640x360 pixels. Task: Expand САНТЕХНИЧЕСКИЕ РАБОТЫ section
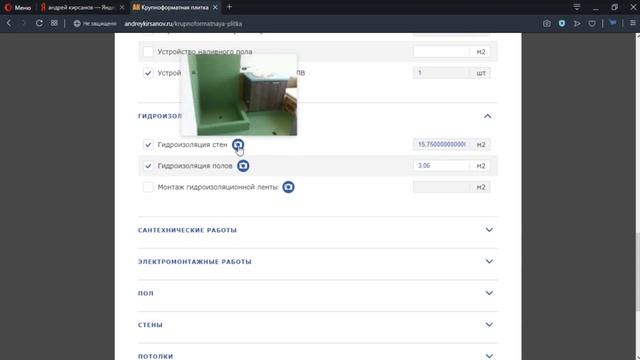(x=489, y=230)
